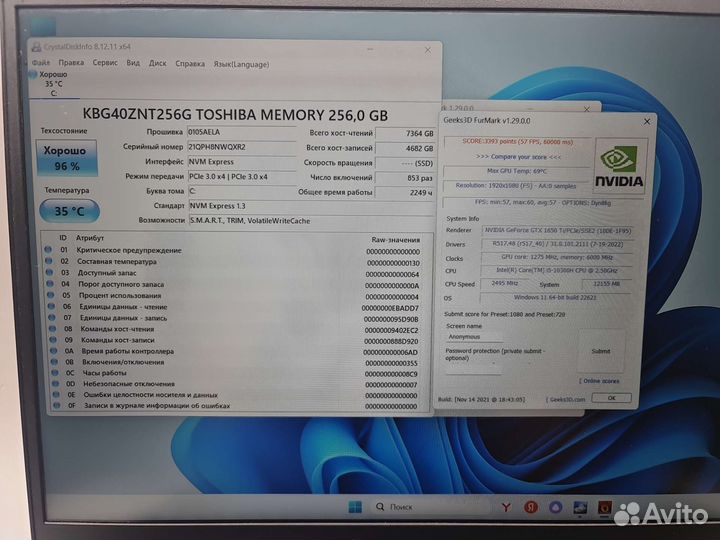Select the Единицы данных - запись row

point(235,318)
